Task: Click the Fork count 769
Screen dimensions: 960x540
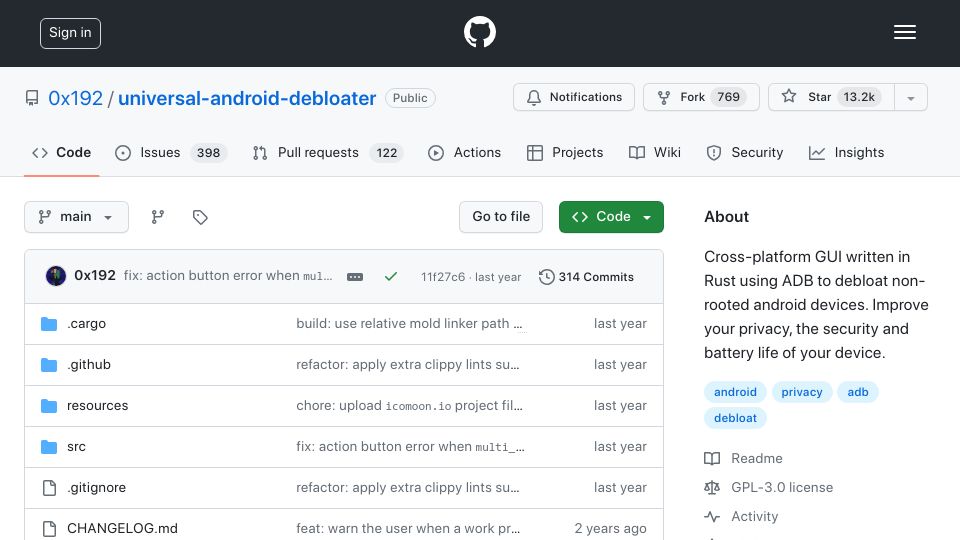Action: tap(729, 97)
